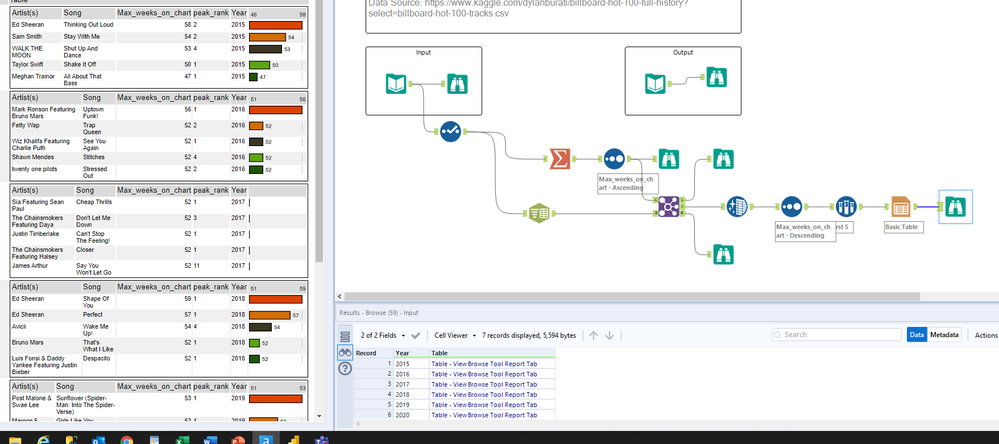Select Browse tool on Join's upper output

point(723,159)
